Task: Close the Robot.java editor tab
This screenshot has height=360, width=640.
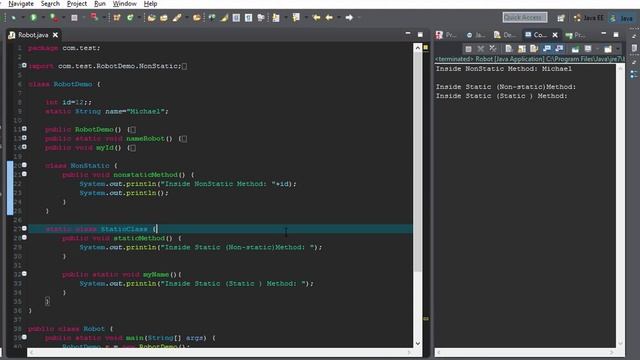Action: pos(55,35)
